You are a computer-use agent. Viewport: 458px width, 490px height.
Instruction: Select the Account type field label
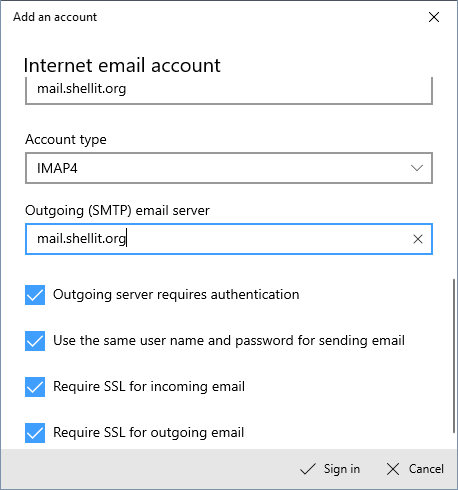click(66, 139)
